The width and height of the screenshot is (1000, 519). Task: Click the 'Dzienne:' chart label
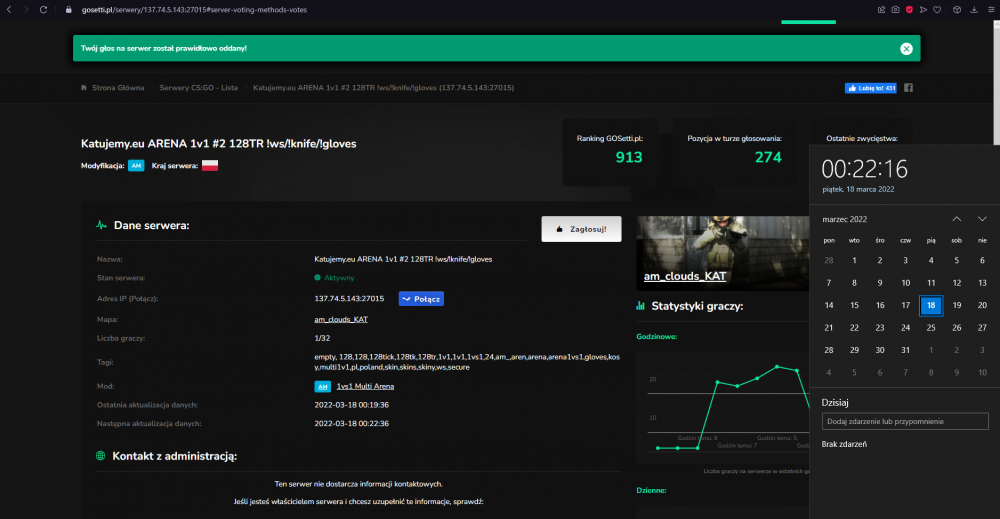(651, 490)
